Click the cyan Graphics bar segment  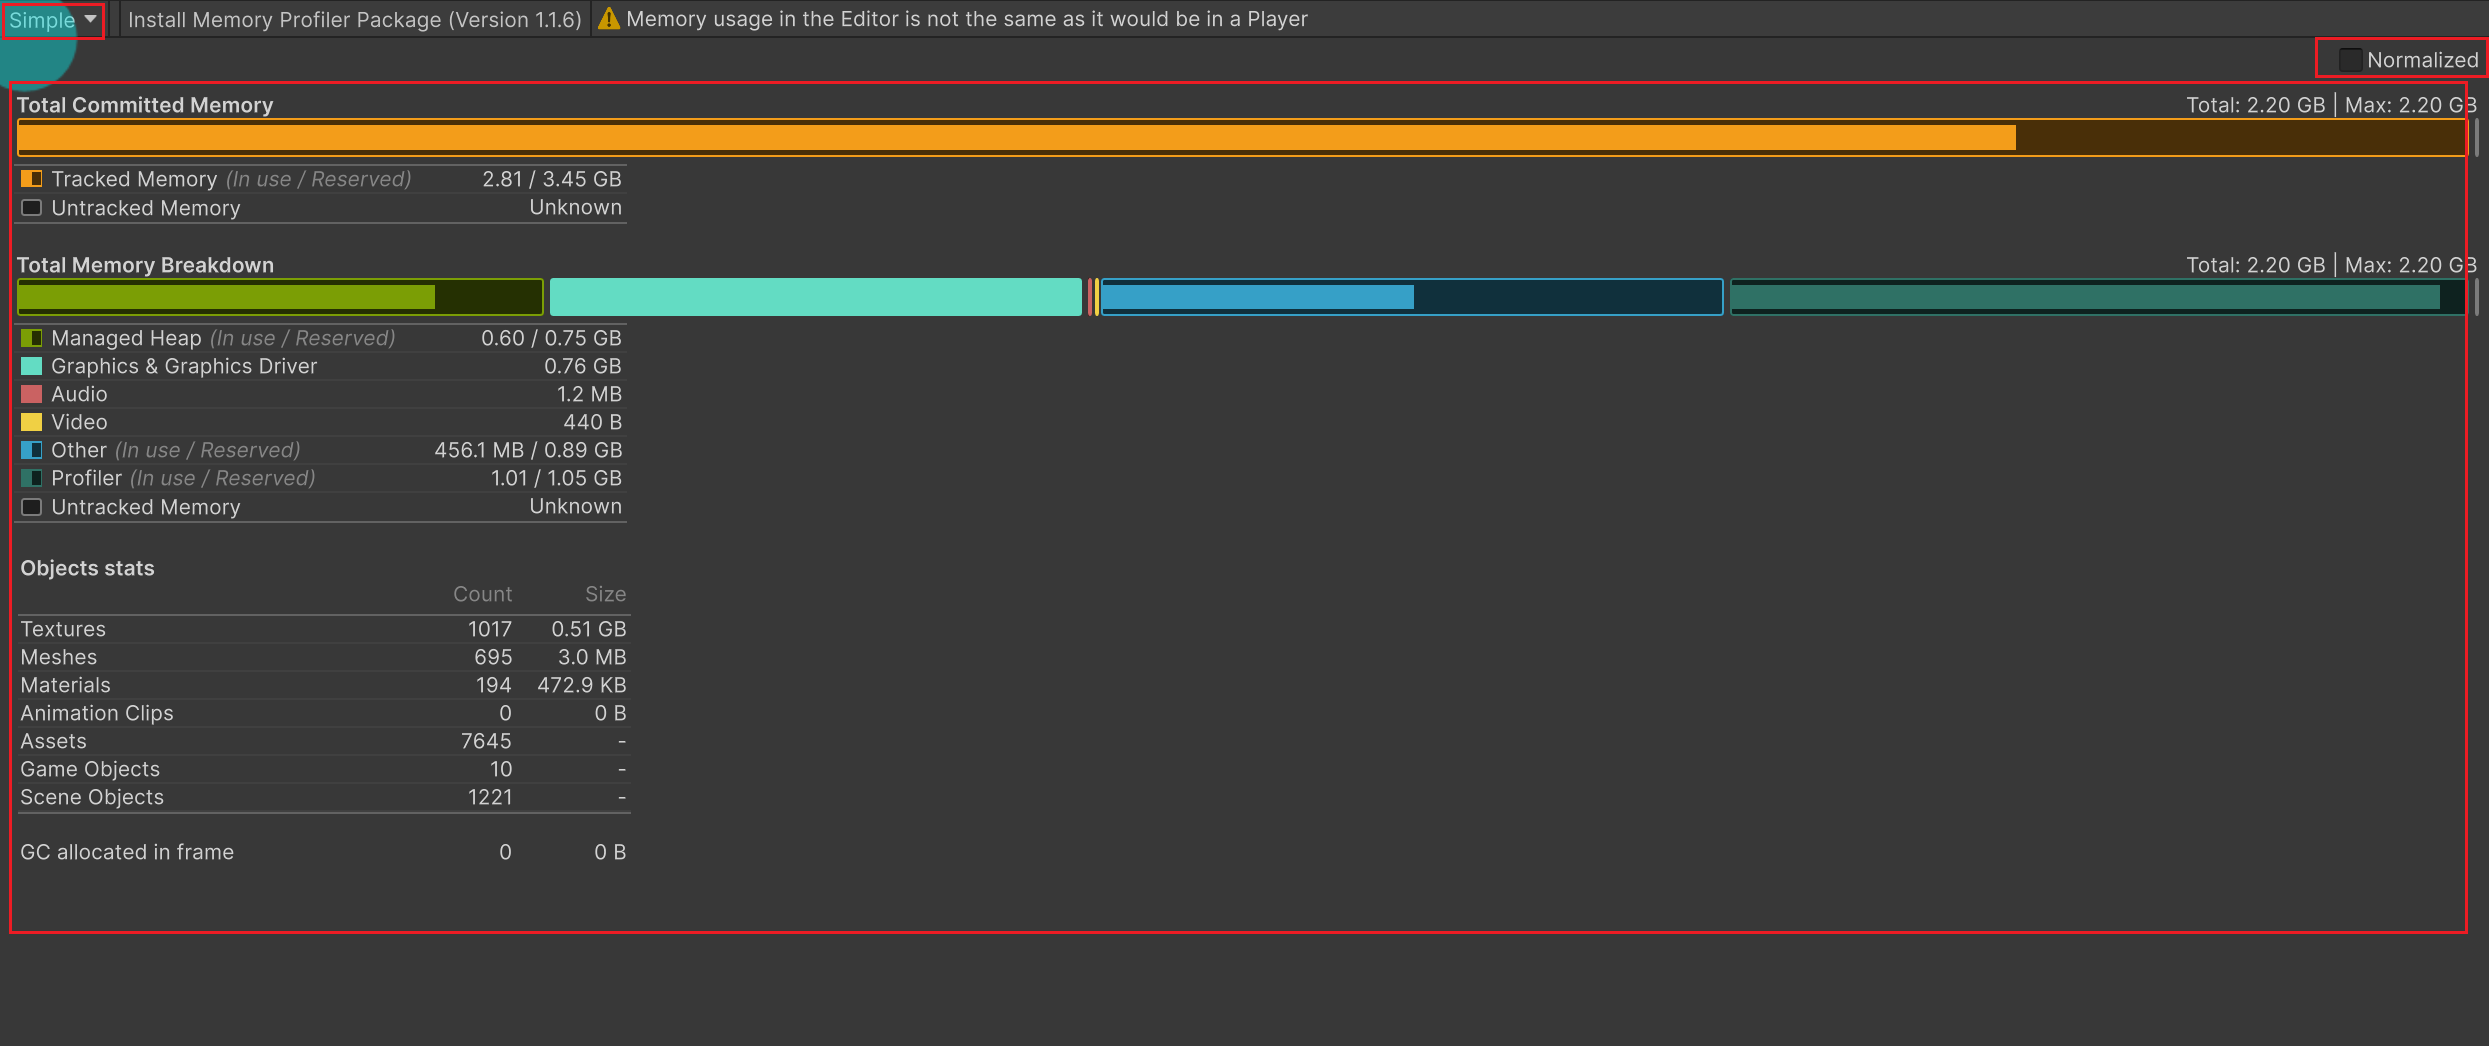click(815, 297)
